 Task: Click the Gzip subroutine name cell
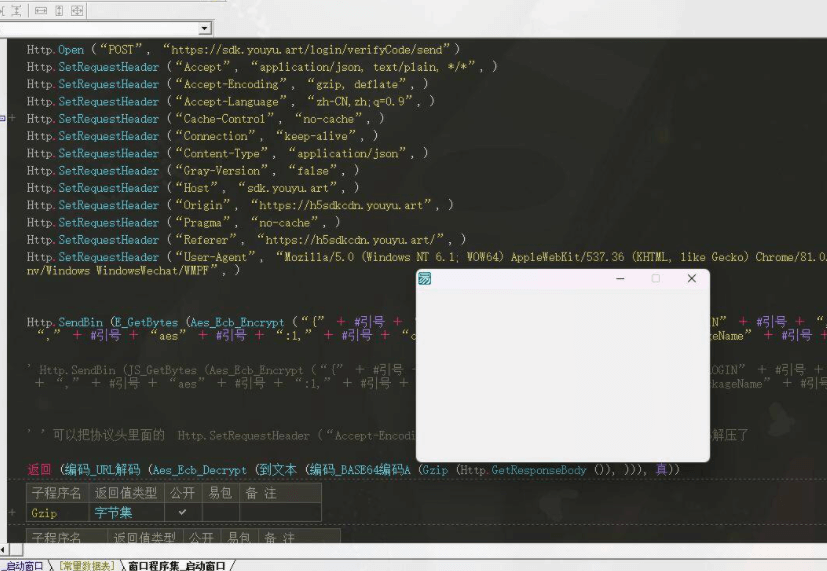pos(57,512)
